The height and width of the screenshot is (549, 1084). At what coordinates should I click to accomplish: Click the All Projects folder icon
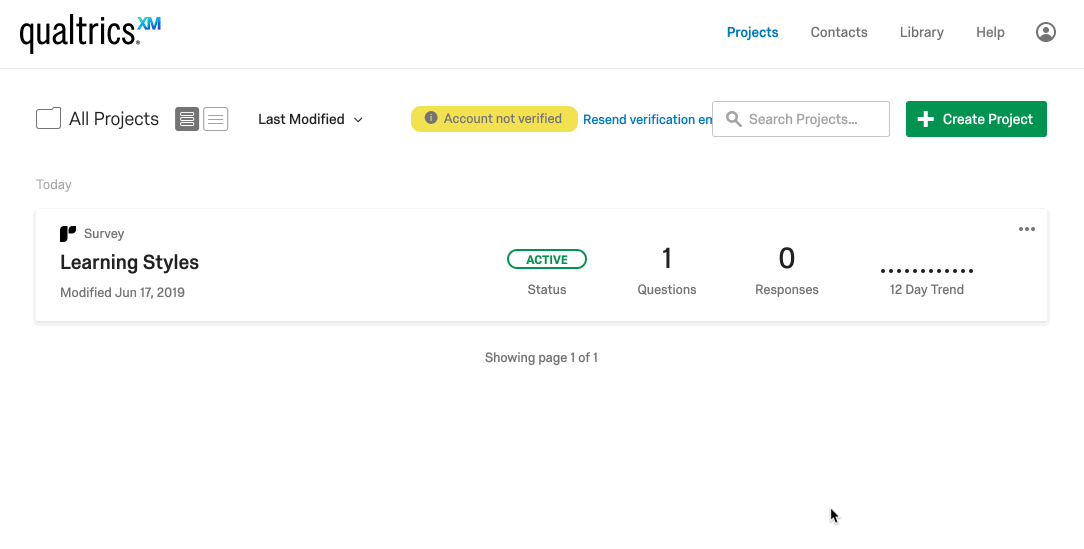48,119
